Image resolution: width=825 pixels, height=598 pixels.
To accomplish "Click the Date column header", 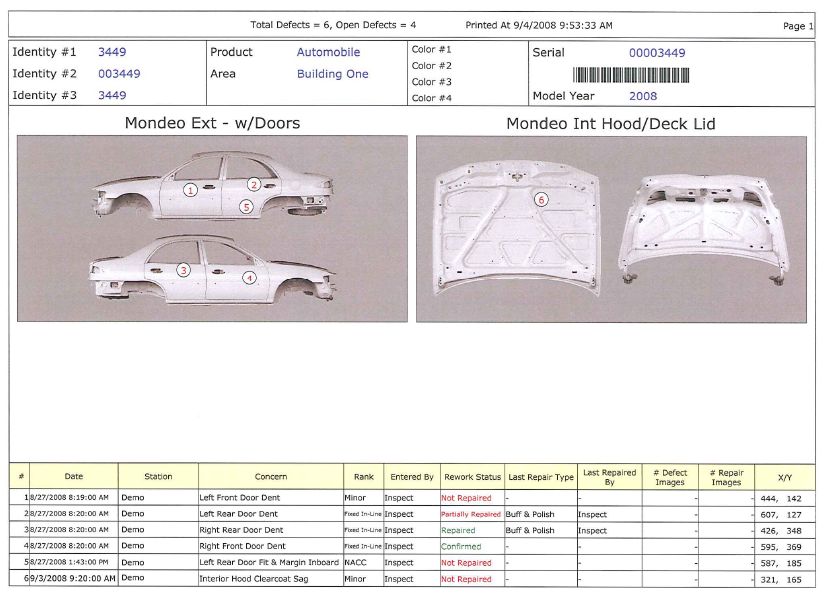I will coord(74,477).
